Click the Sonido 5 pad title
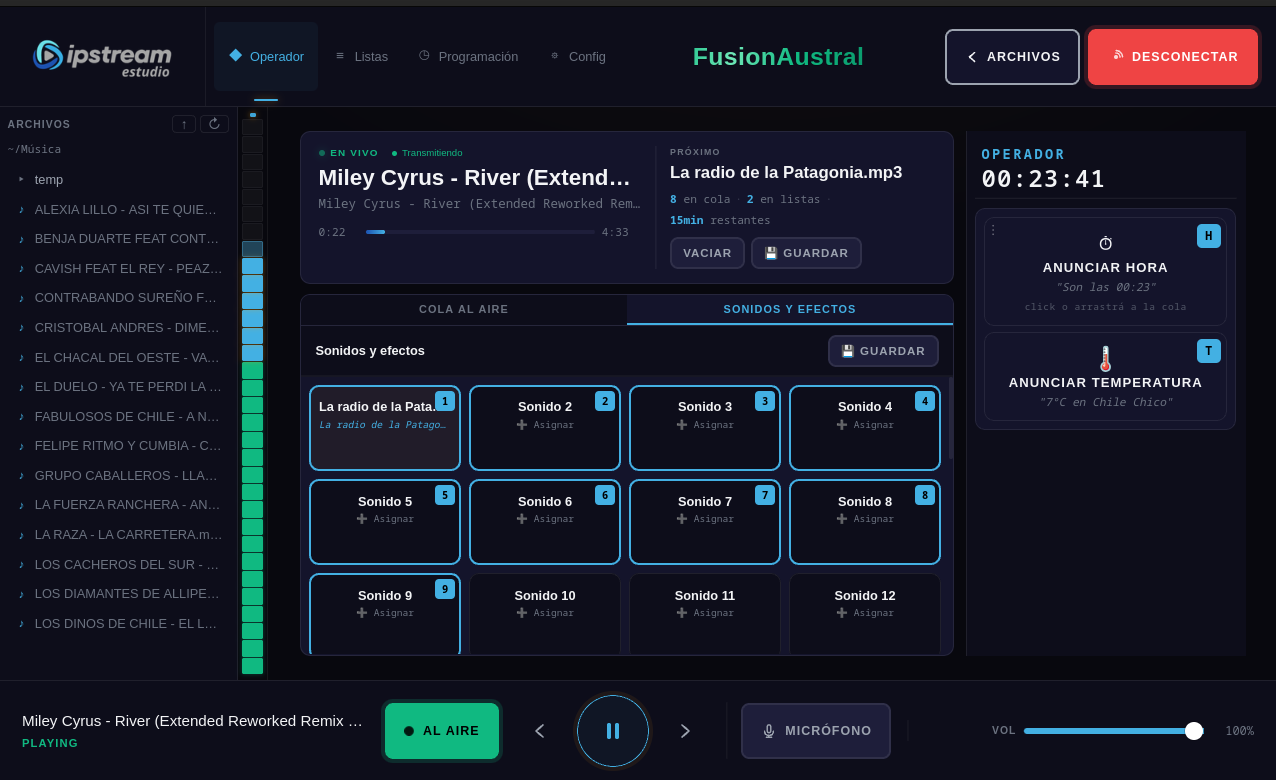The width and height of the screenshot is (1276, 780). pyautogui.click(x=385, y=501)
